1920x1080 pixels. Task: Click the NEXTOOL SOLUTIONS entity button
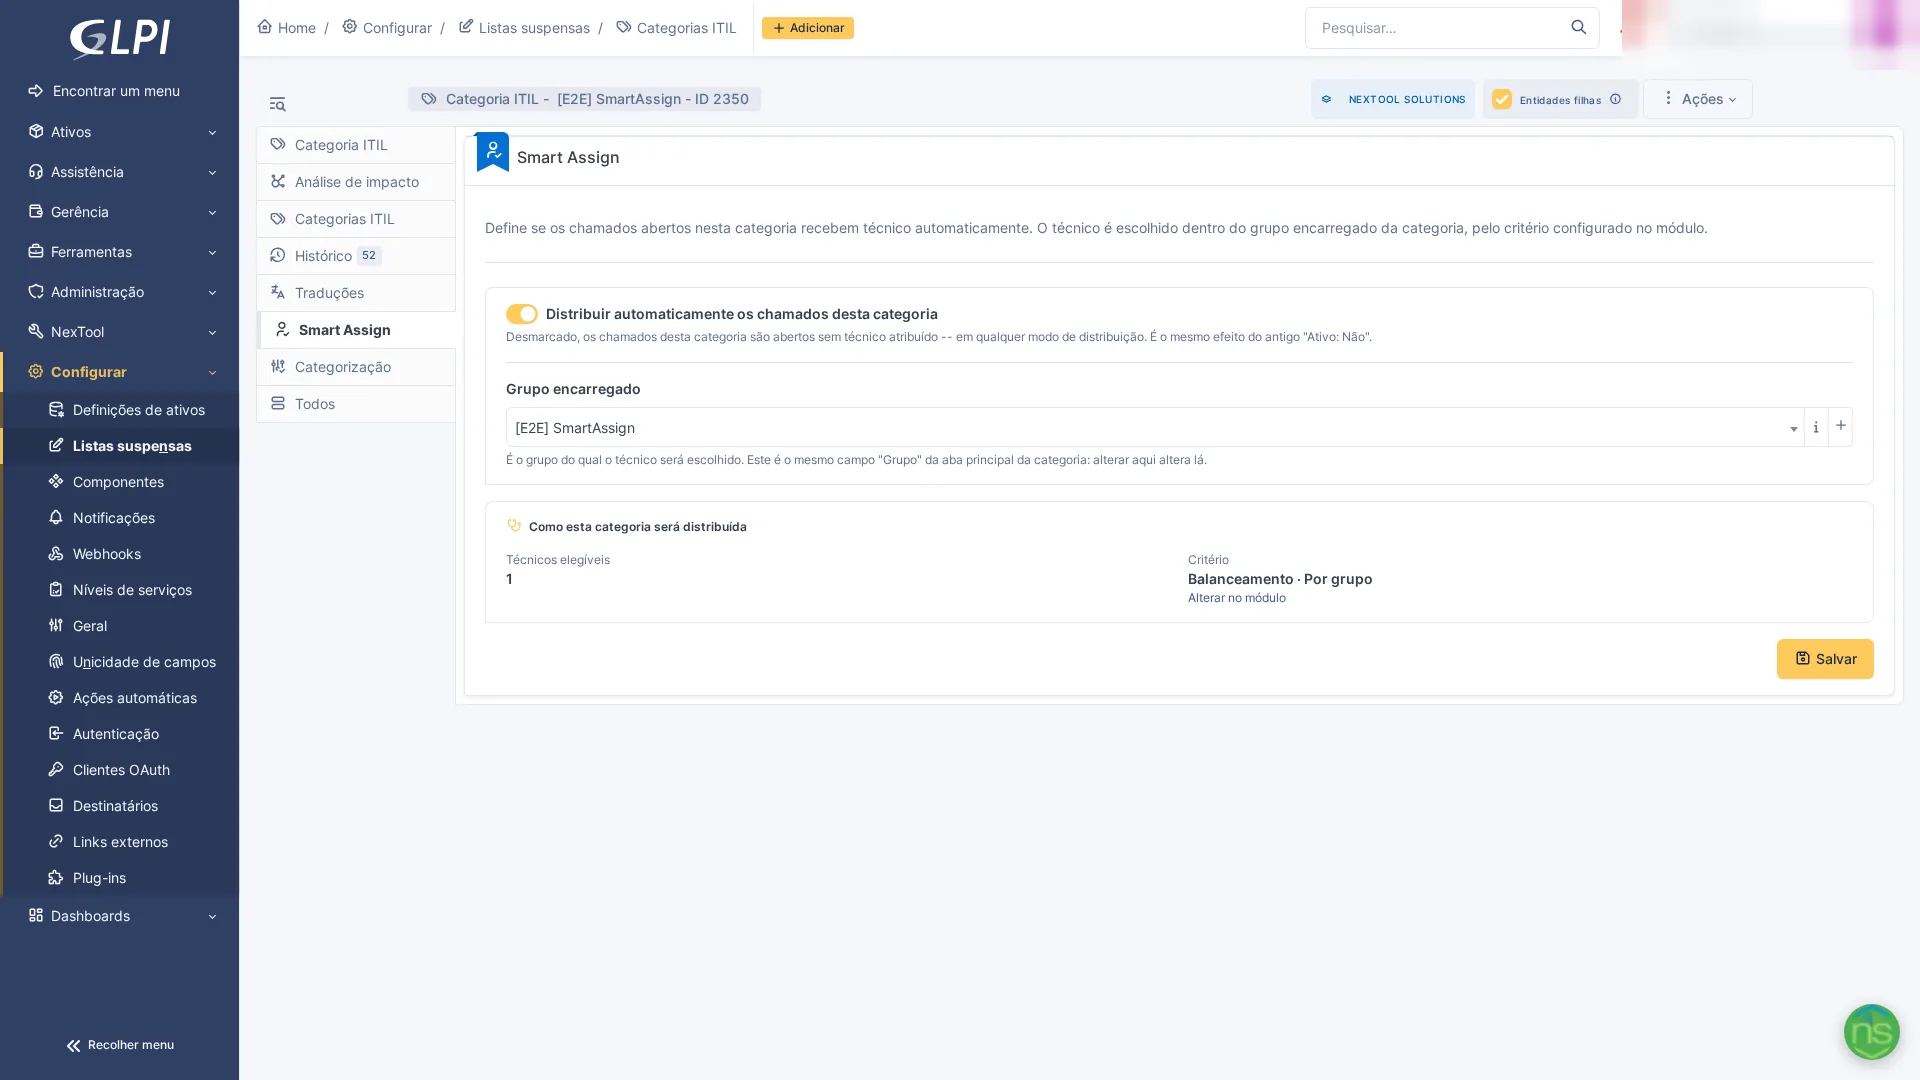[x=1392, y=99]
